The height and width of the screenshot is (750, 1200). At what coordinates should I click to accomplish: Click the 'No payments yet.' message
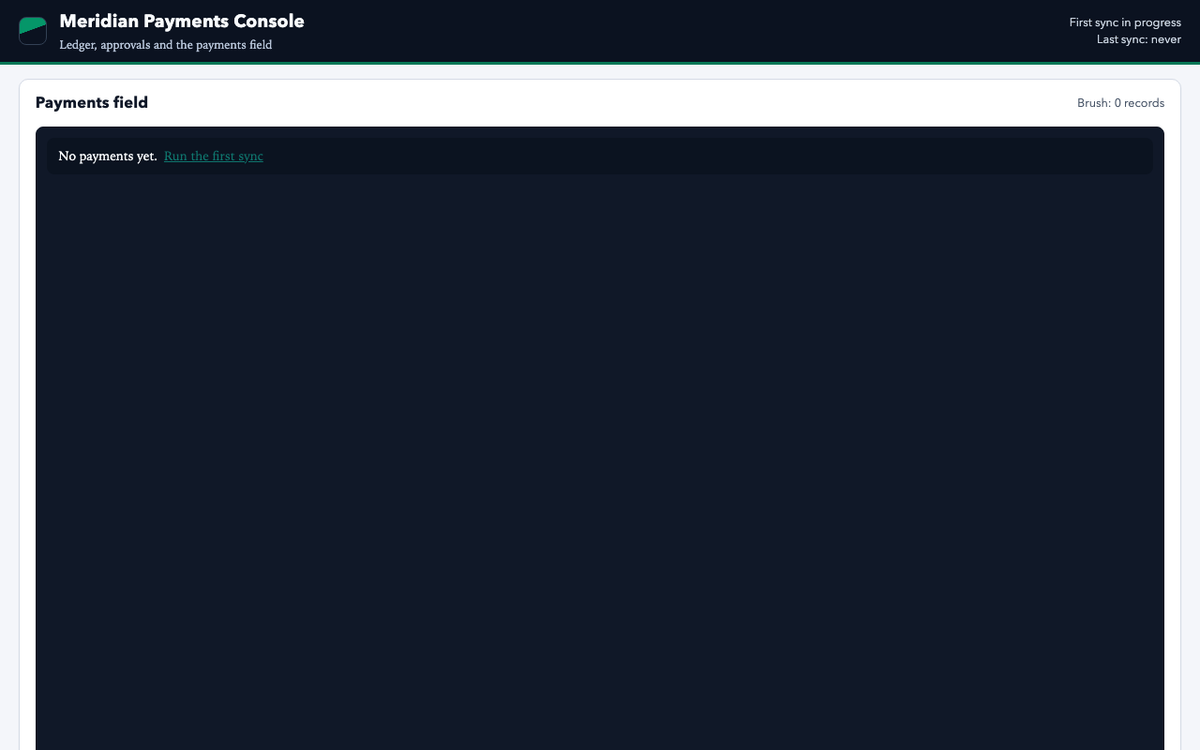coord(108,156)
